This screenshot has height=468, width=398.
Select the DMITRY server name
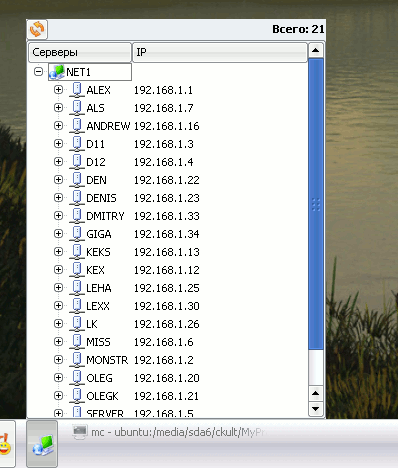(x=105, y=216)
